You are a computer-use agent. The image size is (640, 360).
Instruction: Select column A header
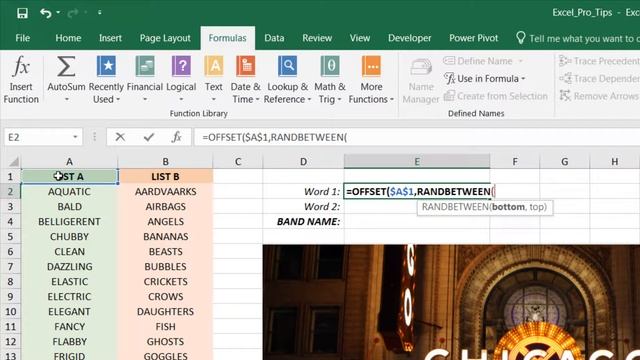click(69, 162)
